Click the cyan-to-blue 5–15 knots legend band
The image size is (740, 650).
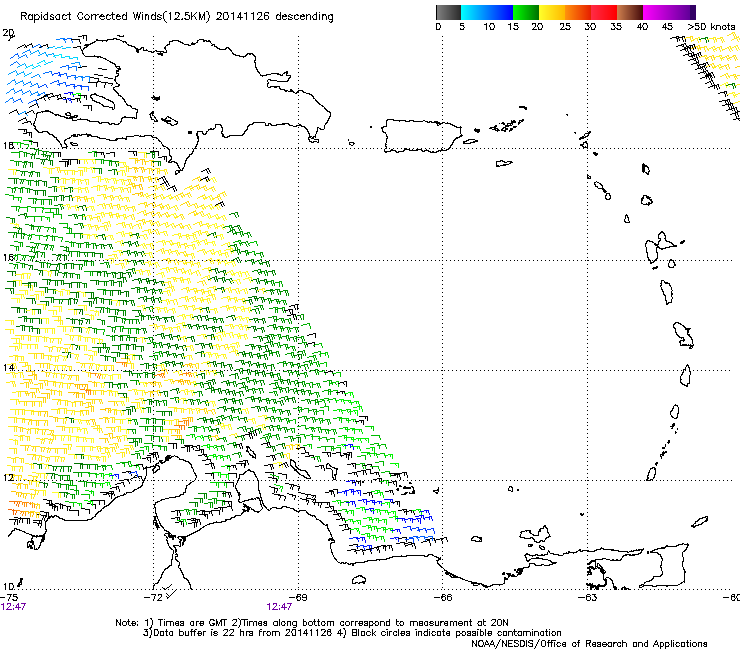(x=487, y=12)
